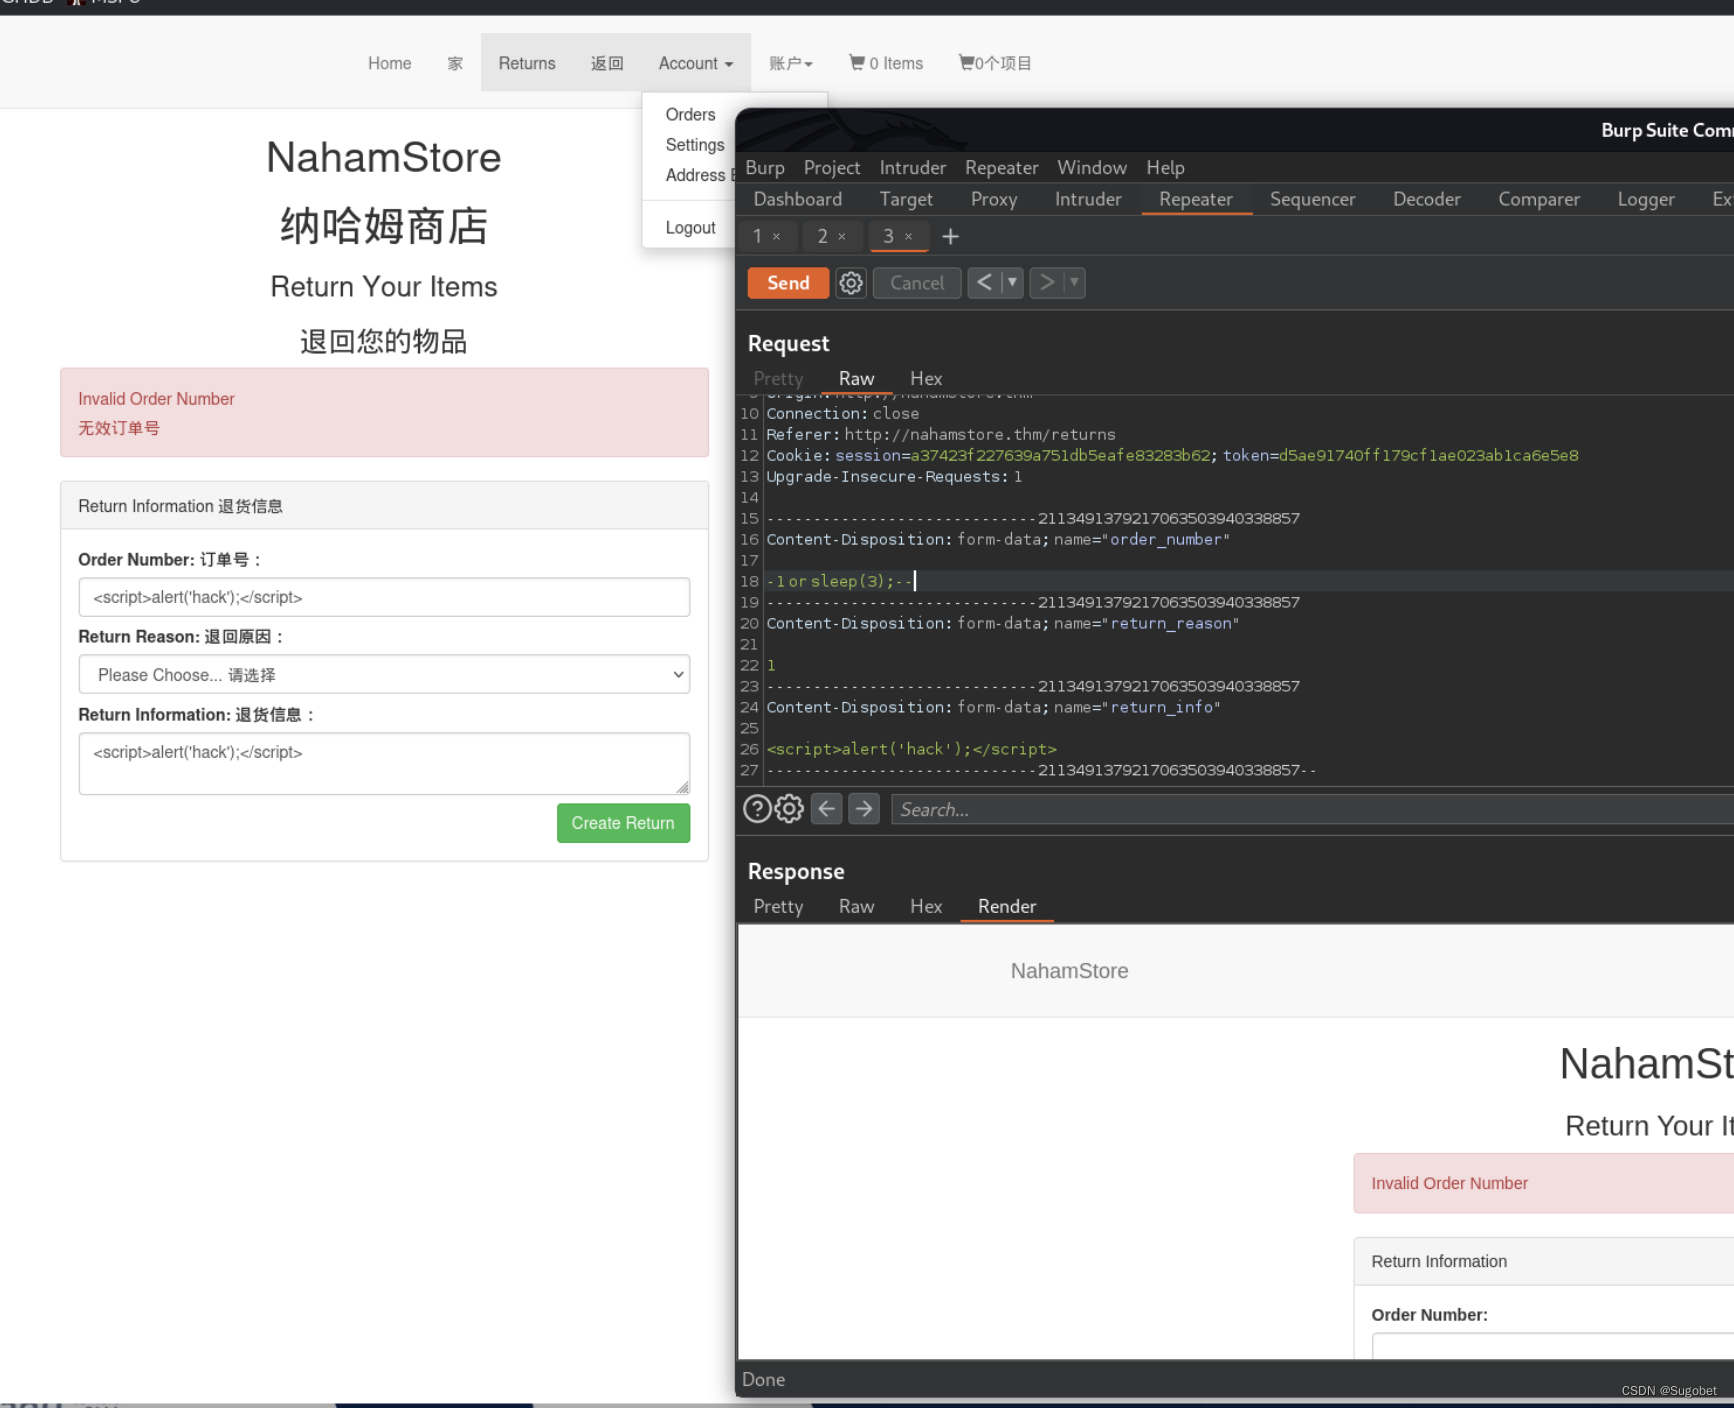Click the Cancel button in Repeater

(917, 283)
